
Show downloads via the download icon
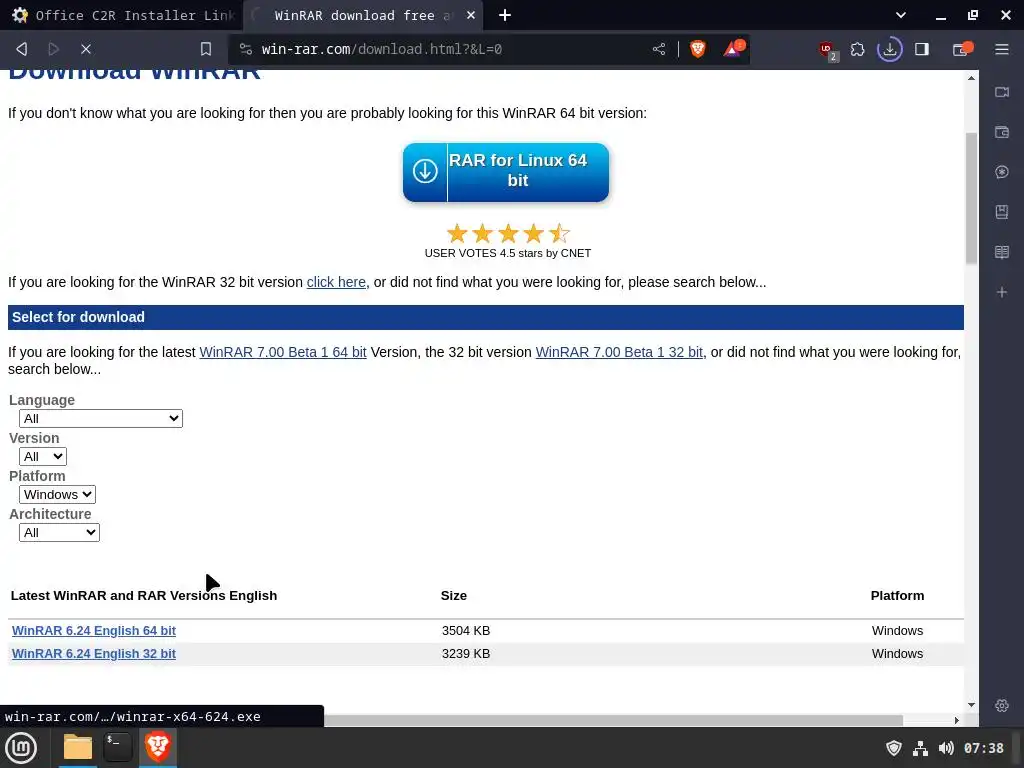click(889, 49)
